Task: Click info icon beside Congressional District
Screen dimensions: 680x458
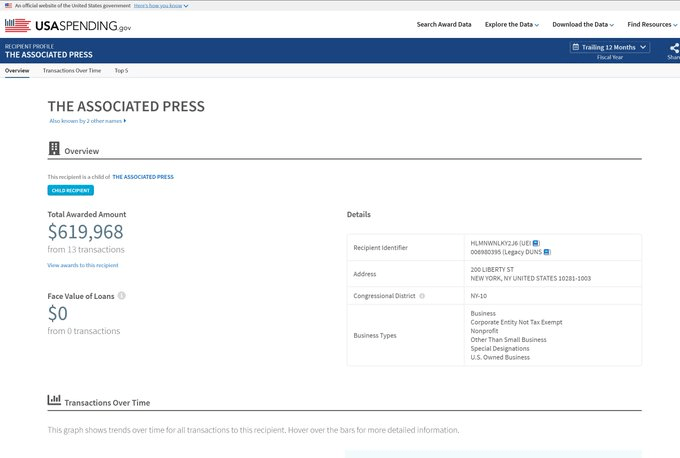Action: click(x=422, y=296)
